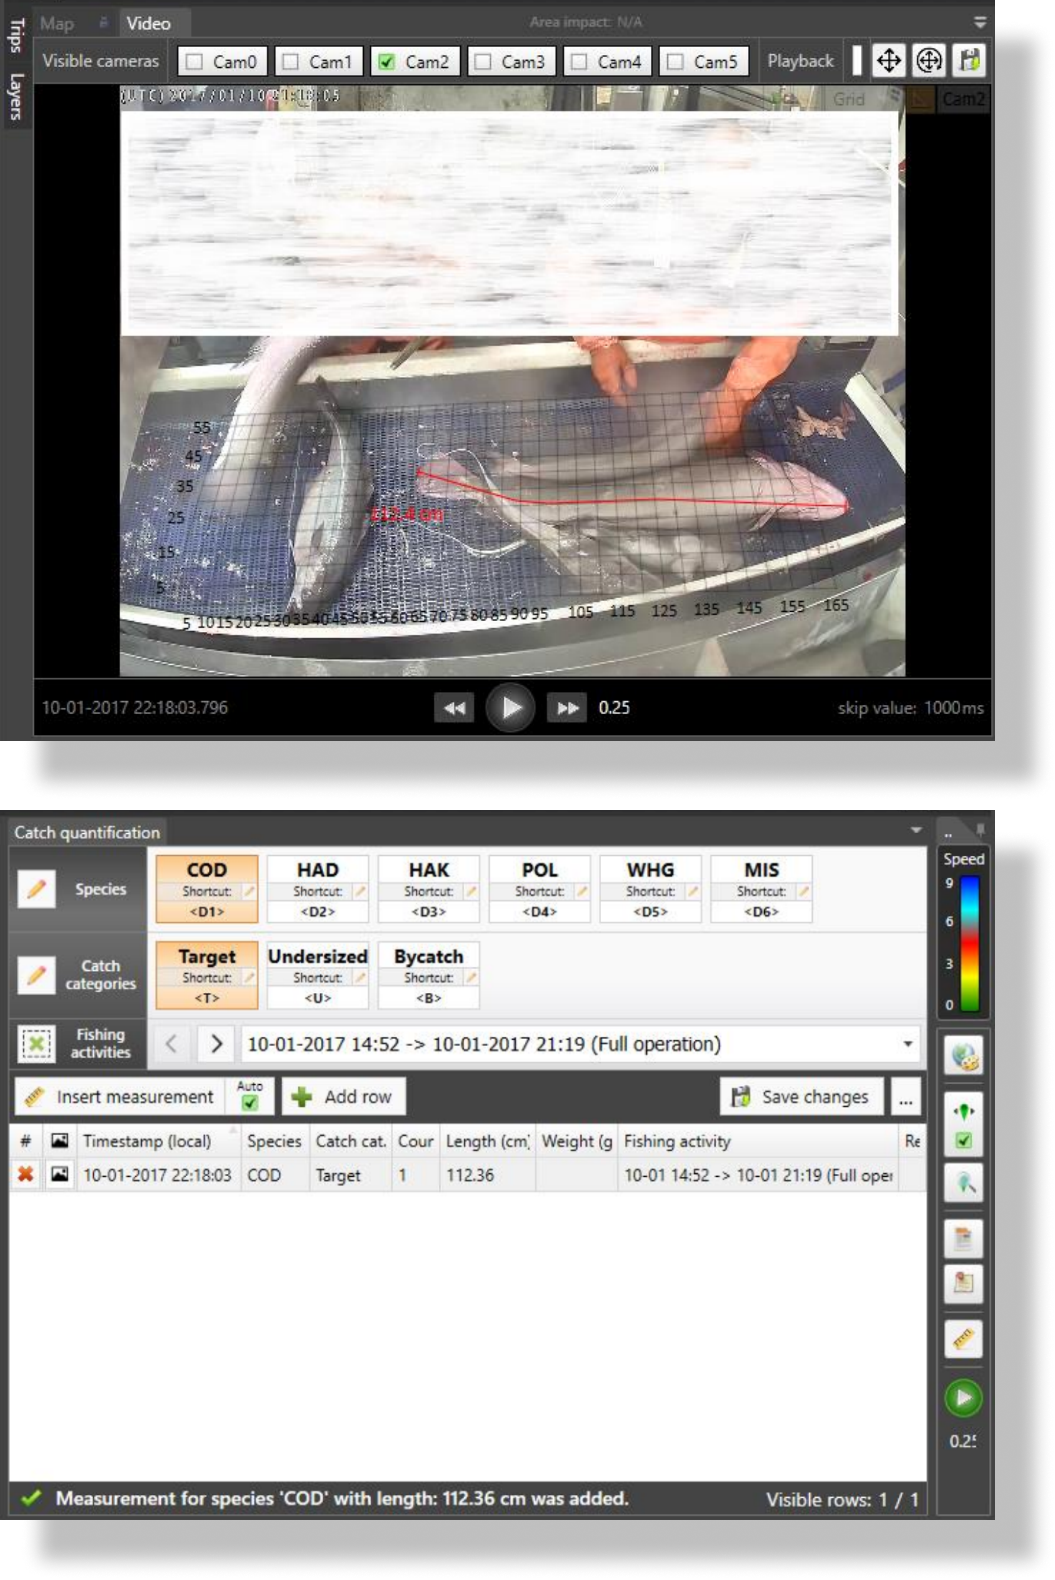Click the Add row button
The height and width of the screenshot is (1580, 1055).
(343, 1097)
